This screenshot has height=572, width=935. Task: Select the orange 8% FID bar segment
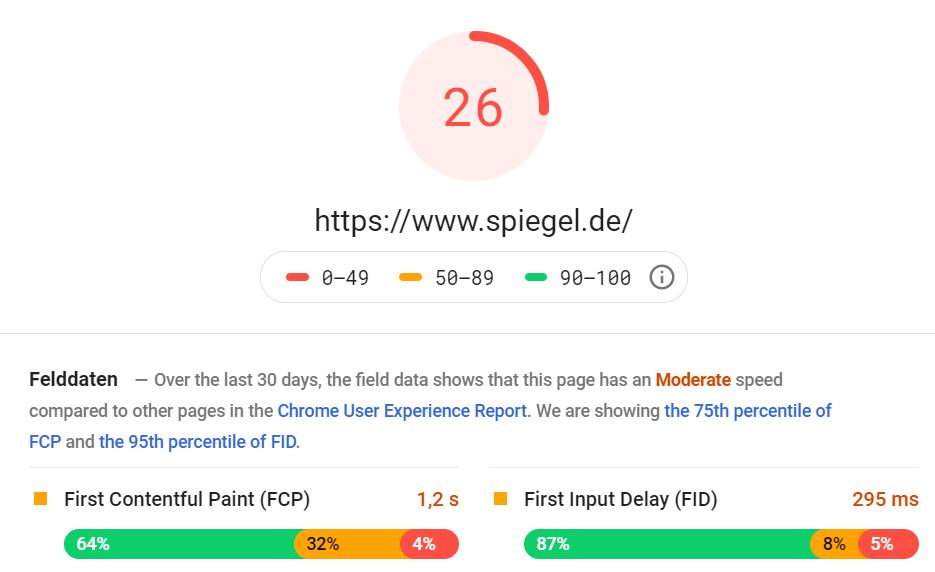click(x=834, y=544)
